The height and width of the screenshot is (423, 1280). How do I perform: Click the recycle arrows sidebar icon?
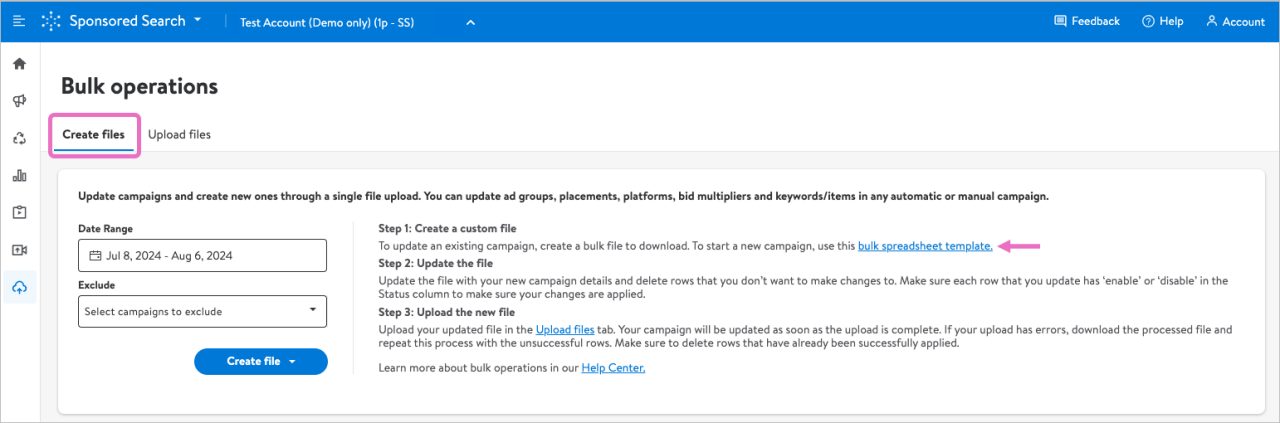(19, 138)
